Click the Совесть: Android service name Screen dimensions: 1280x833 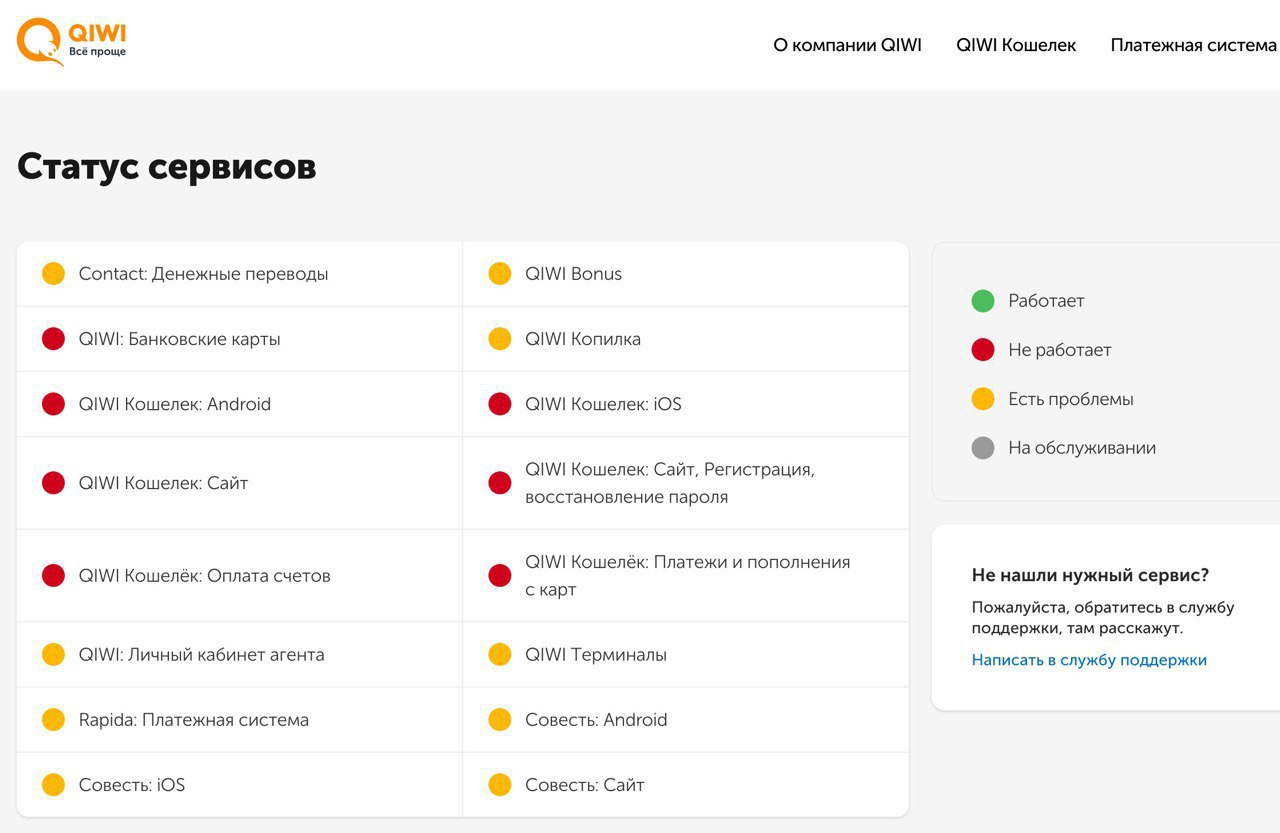point(596,720)
